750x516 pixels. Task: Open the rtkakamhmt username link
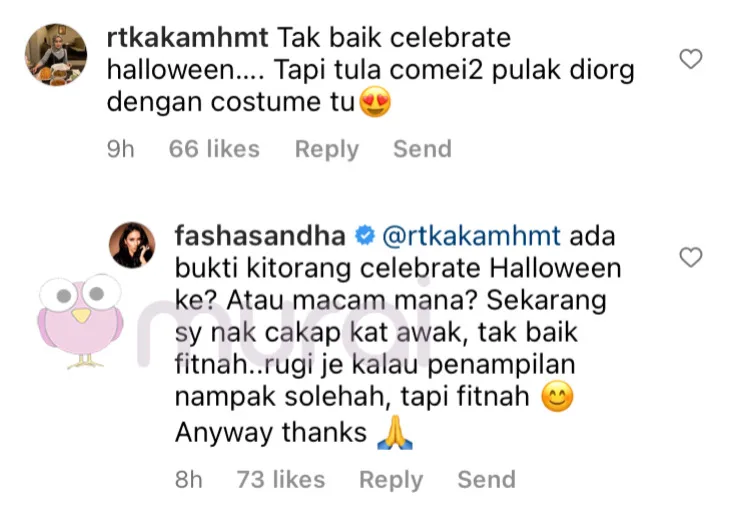[188, 37]
